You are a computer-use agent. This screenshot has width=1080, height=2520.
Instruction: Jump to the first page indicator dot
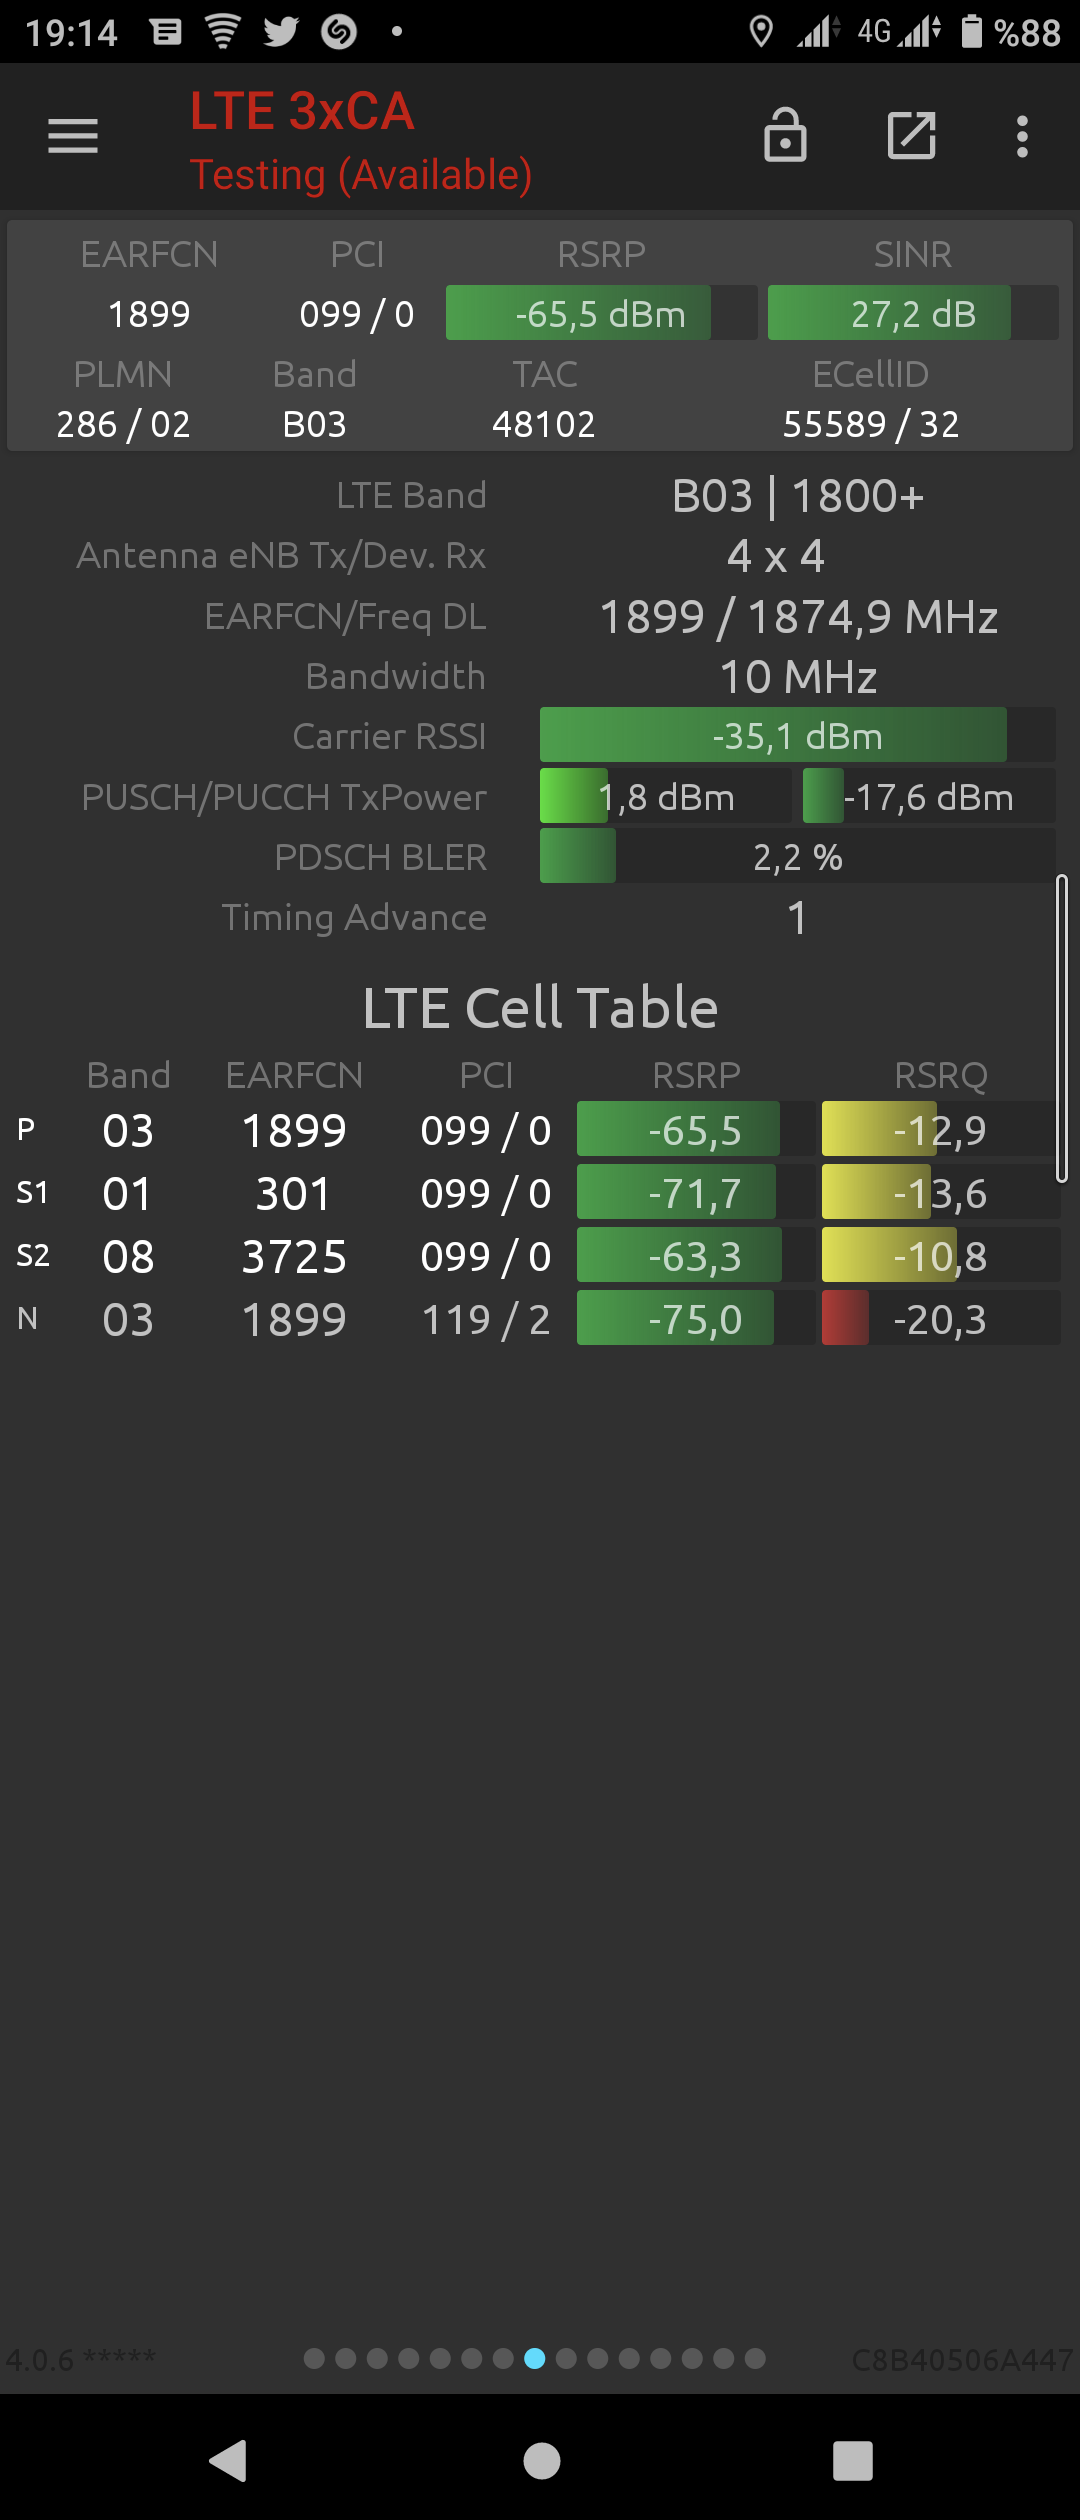pyautogui.click(x=314, y=2359)
